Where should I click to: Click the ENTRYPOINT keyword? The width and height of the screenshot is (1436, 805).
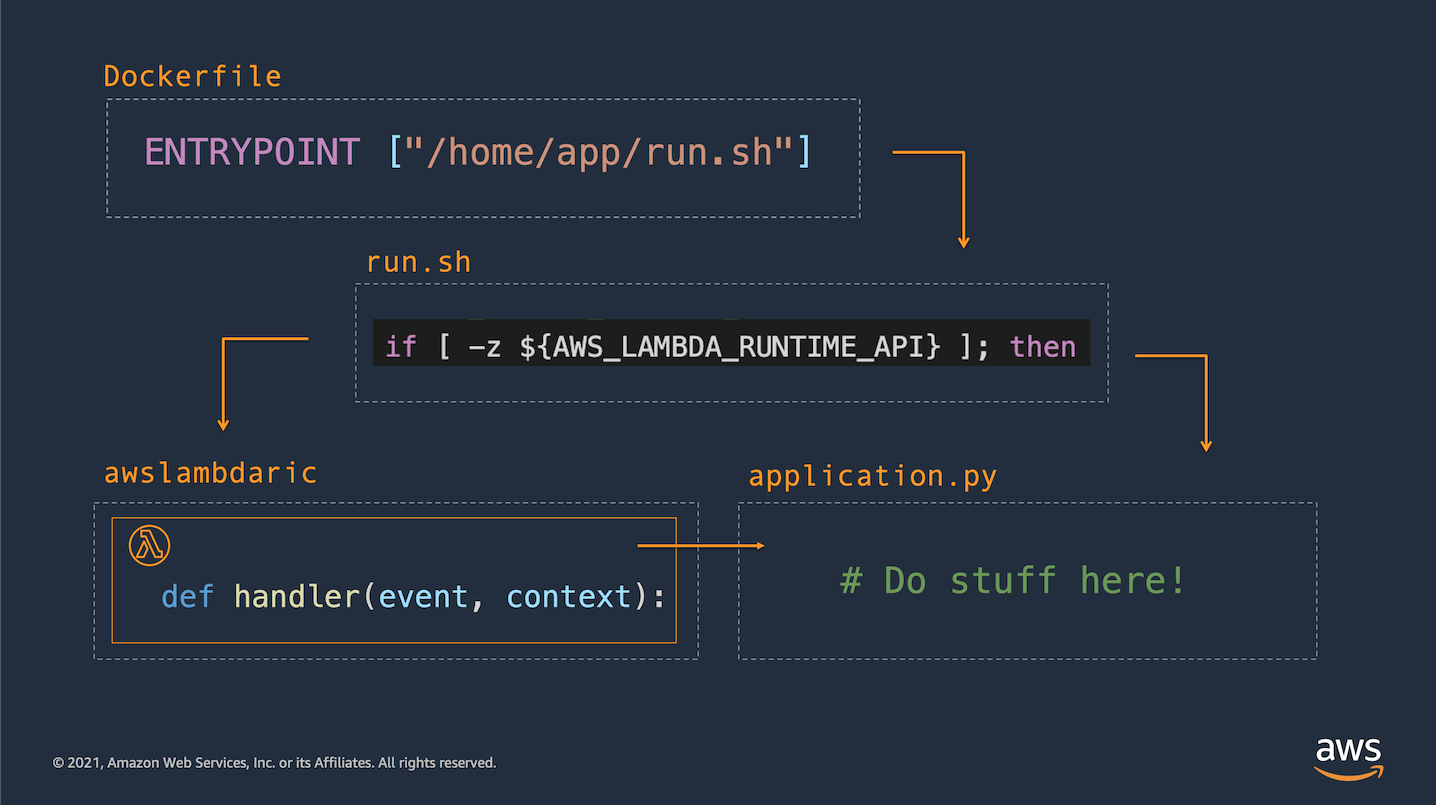[252, 153]
